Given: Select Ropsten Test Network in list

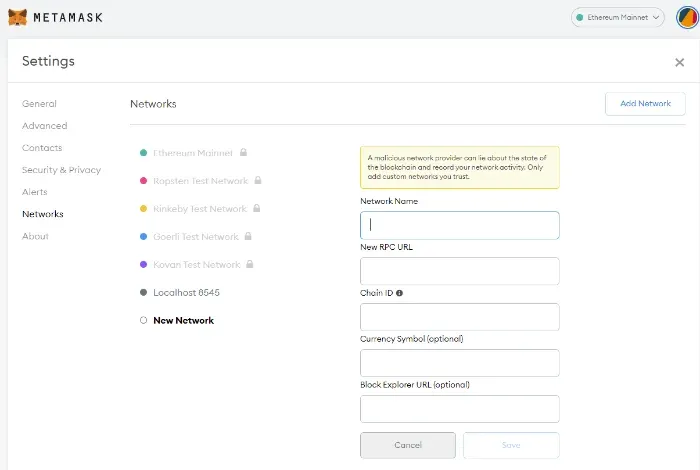Looking at the screenshot, I should 200,181.
